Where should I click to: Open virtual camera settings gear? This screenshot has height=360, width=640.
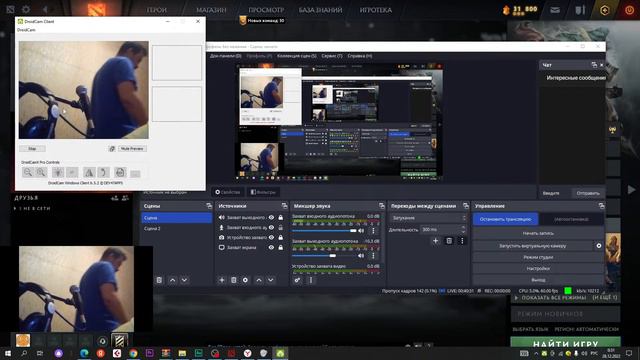coord(599,246)
